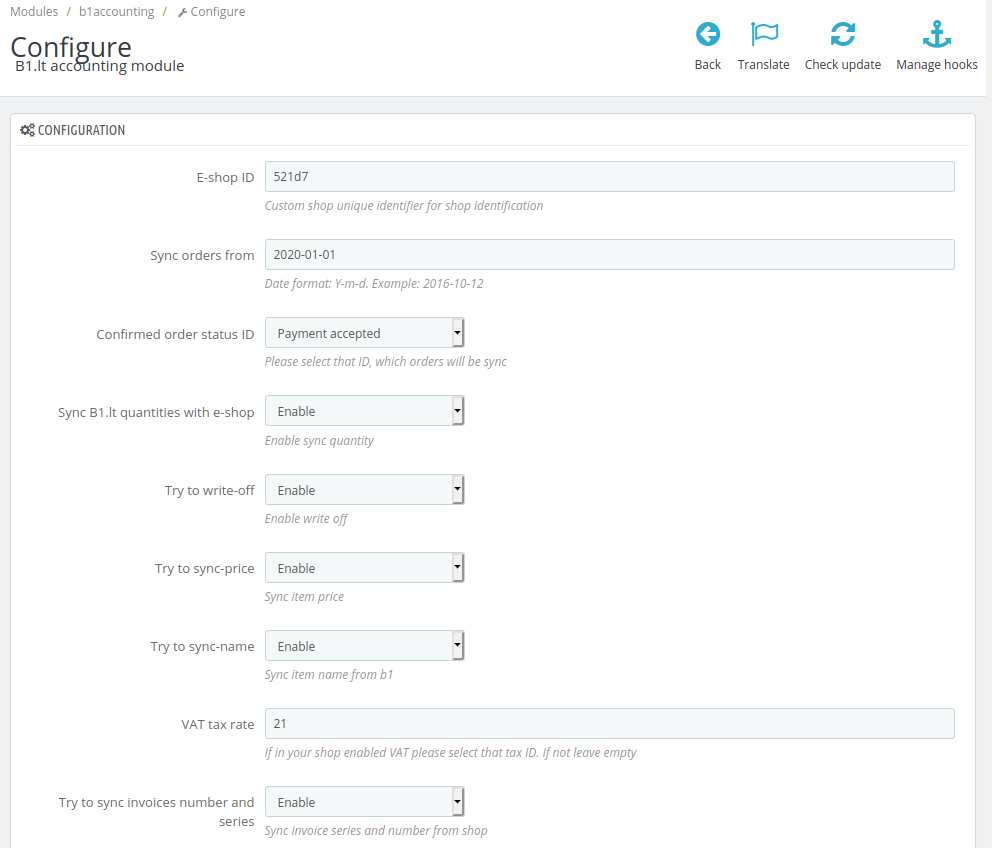The width and height of the screenshot is (992, 848).
Task: Click the Manage hooks label text
Action: click(936, 65)
